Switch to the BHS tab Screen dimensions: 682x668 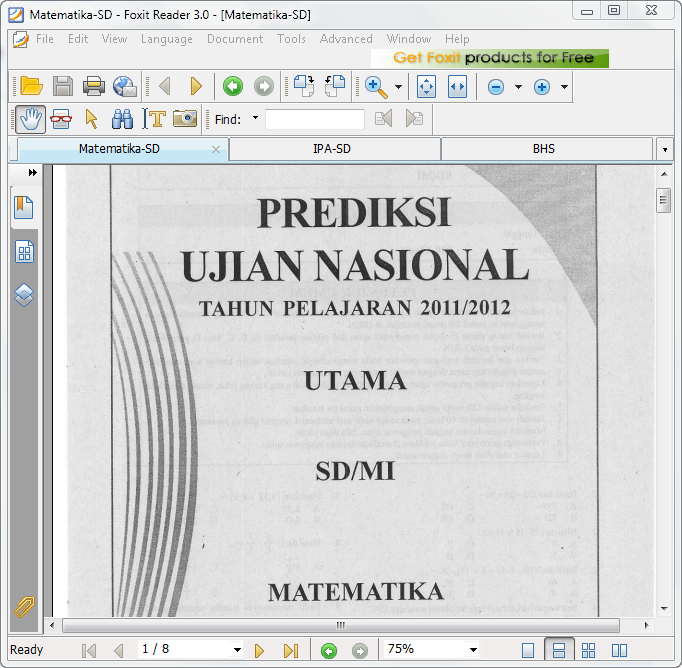pyautogui.click(x=546, y=149)
